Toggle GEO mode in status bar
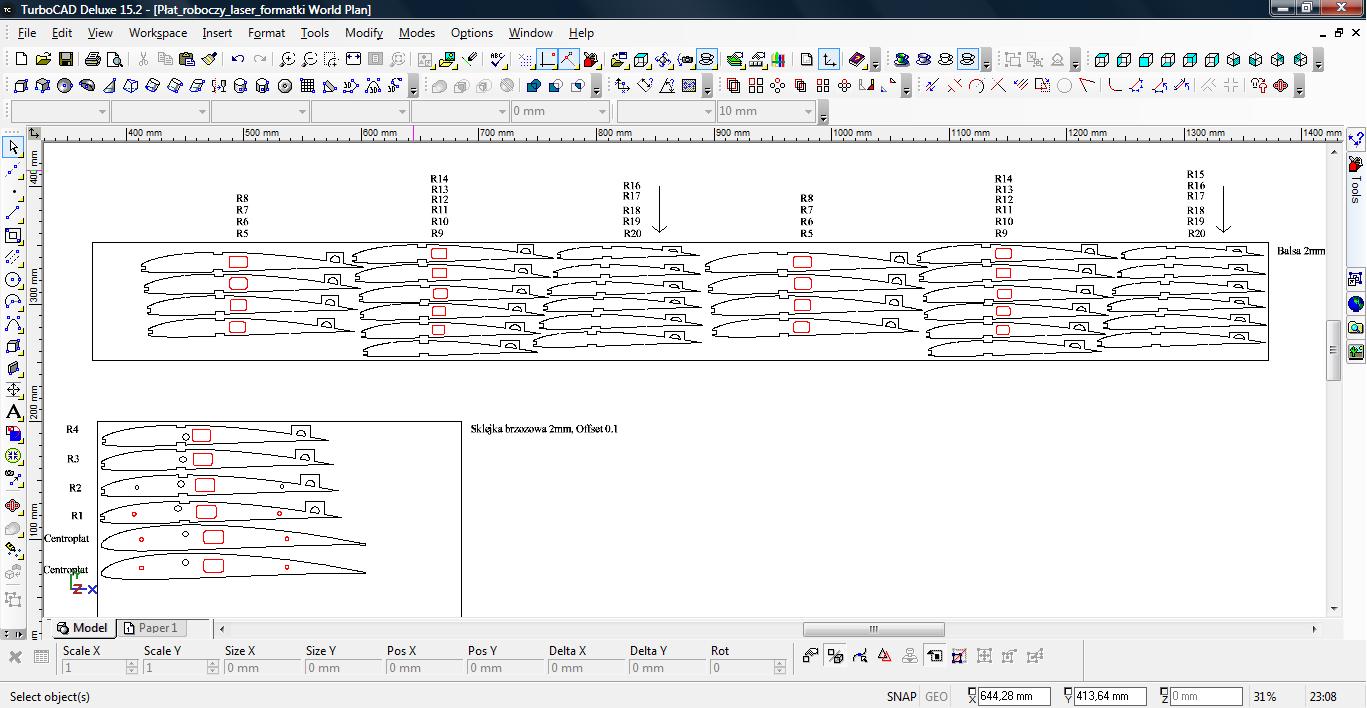1367x708 pixels. tap(936, 697)
